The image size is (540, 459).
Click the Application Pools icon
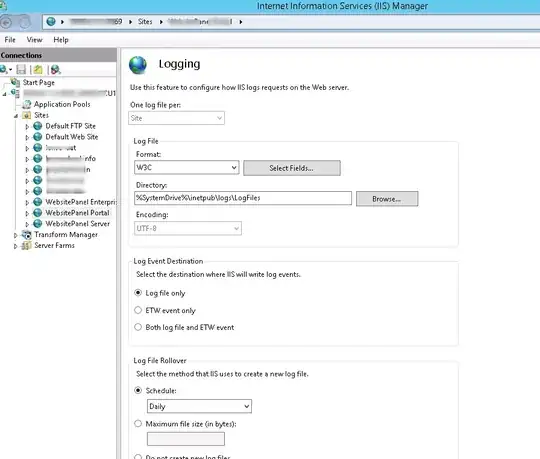coord(27,104)
